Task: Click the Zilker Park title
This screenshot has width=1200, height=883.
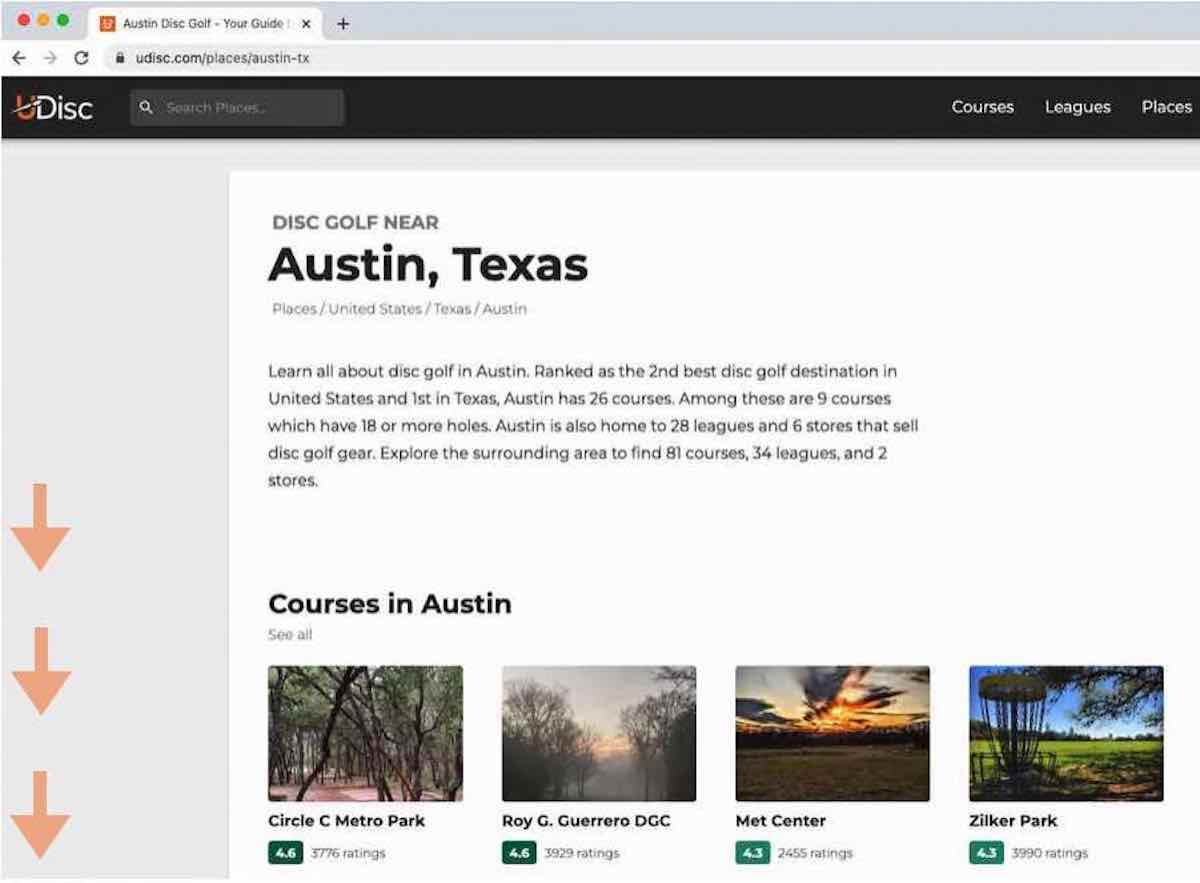Action: [x=1013, y=821]
